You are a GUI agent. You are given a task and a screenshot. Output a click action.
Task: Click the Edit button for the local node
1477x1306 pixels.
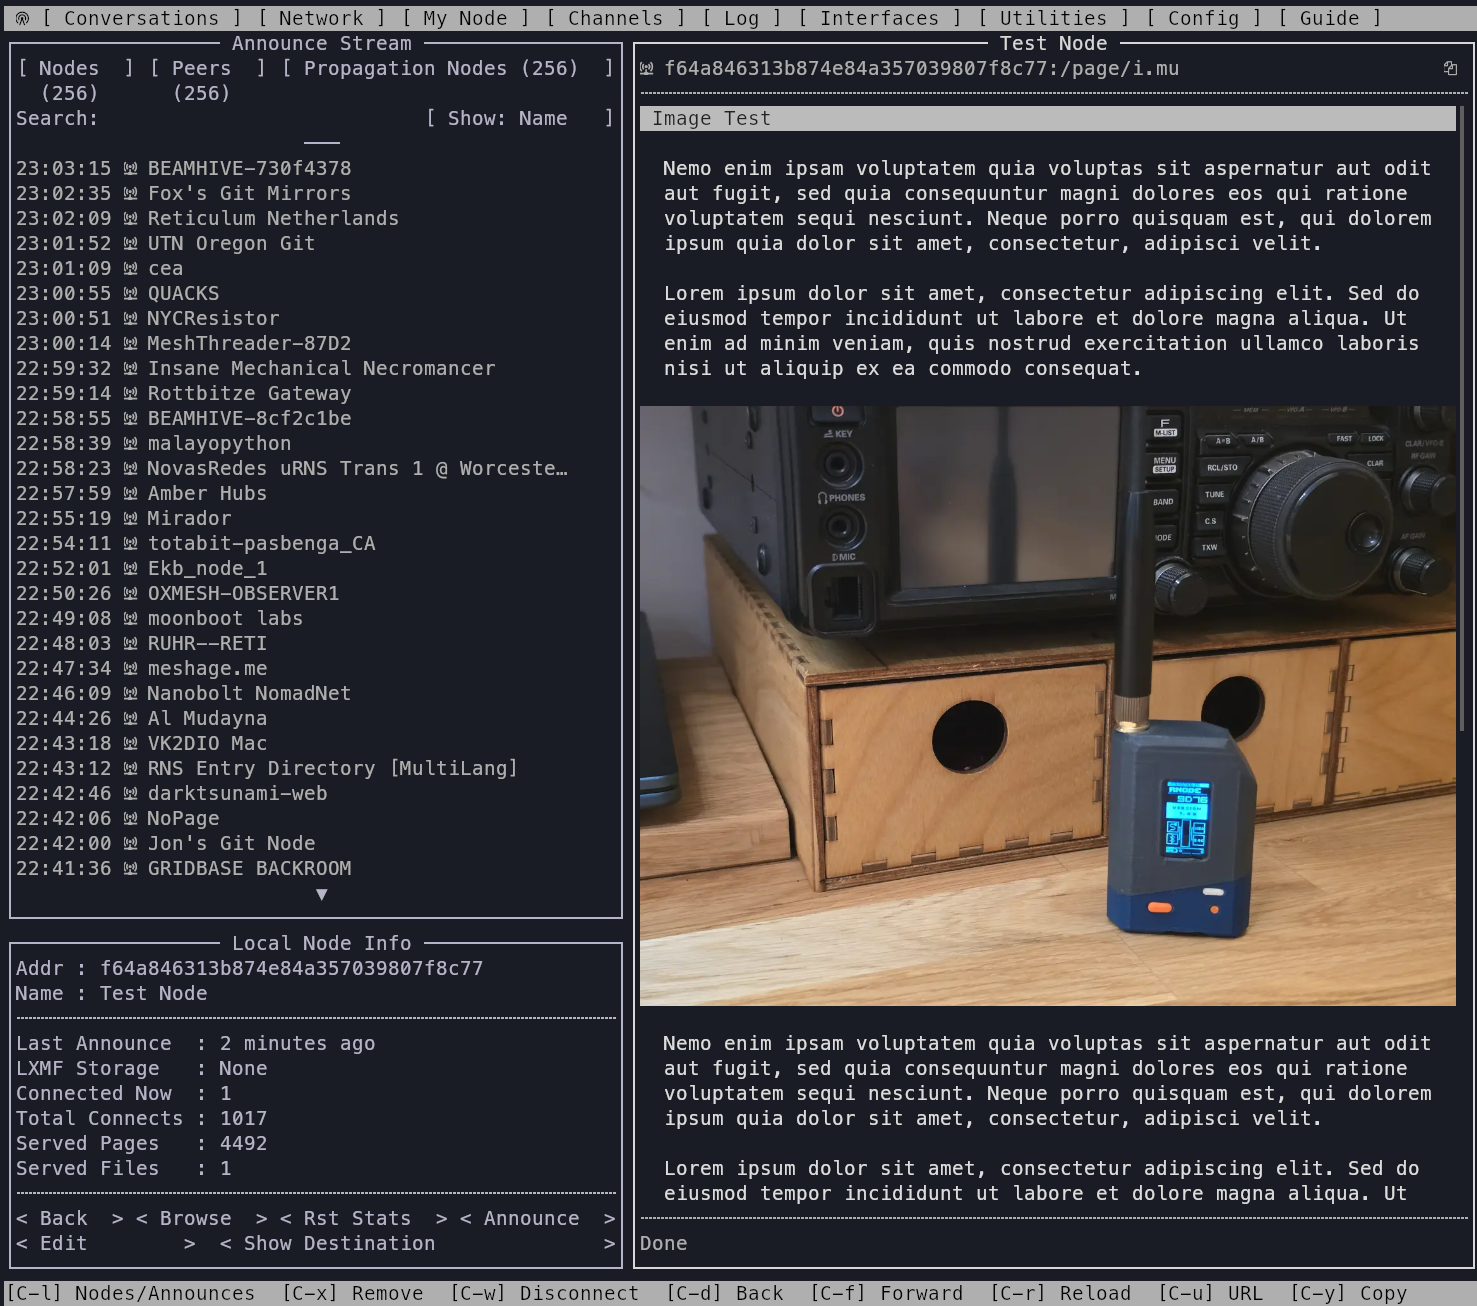[105, 1243]
